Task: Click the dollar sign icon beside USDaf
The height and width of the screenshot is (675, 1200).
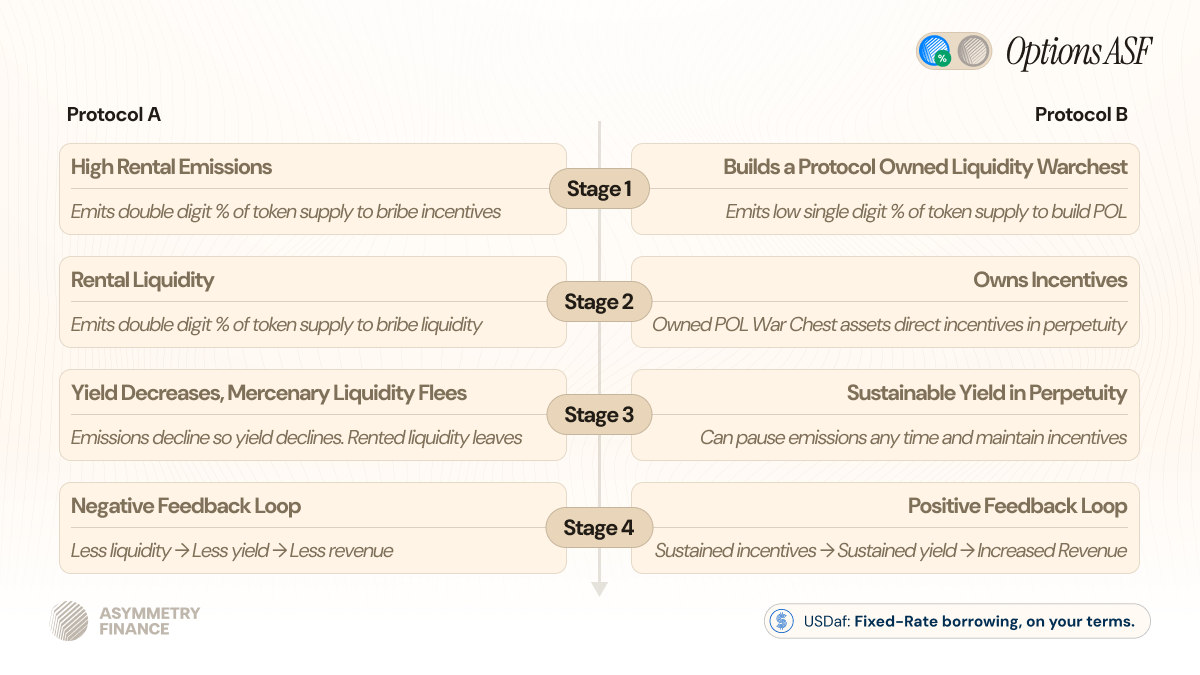Action: click(781, 621)
